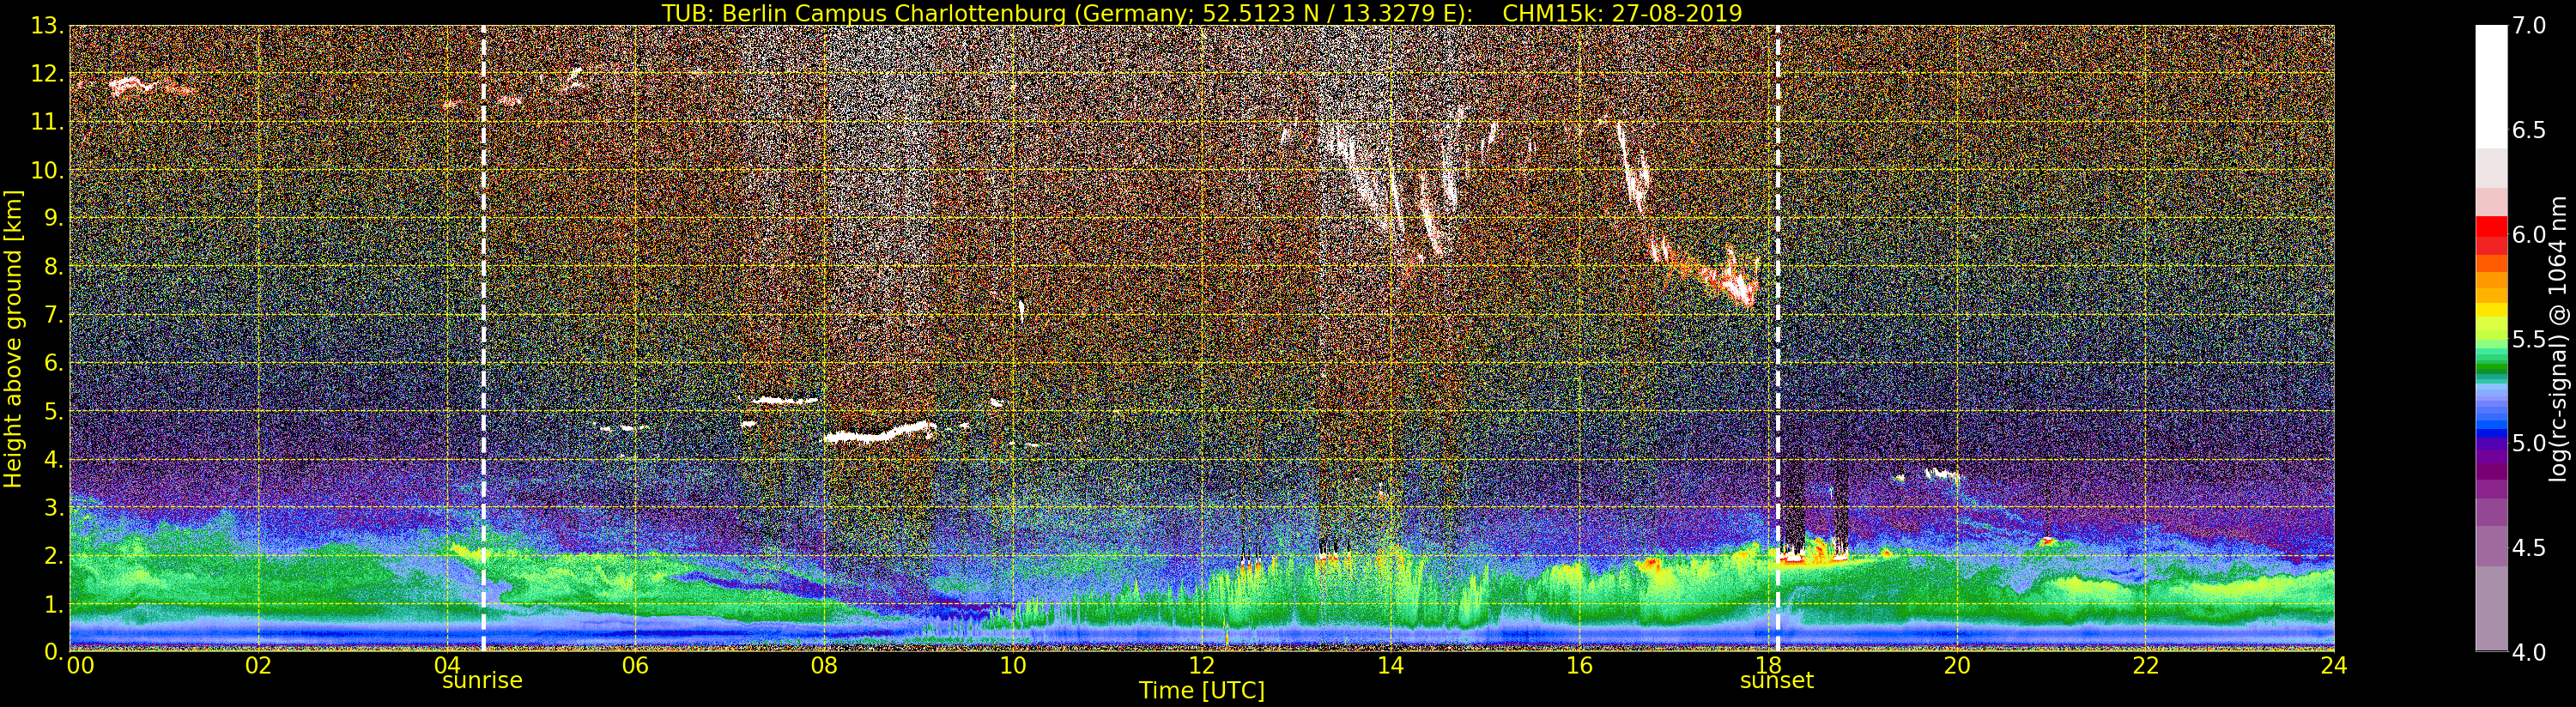The image size is (2576, 707).
Task: Select the '12.' height axis tick label
Action: tap(47, 74)
